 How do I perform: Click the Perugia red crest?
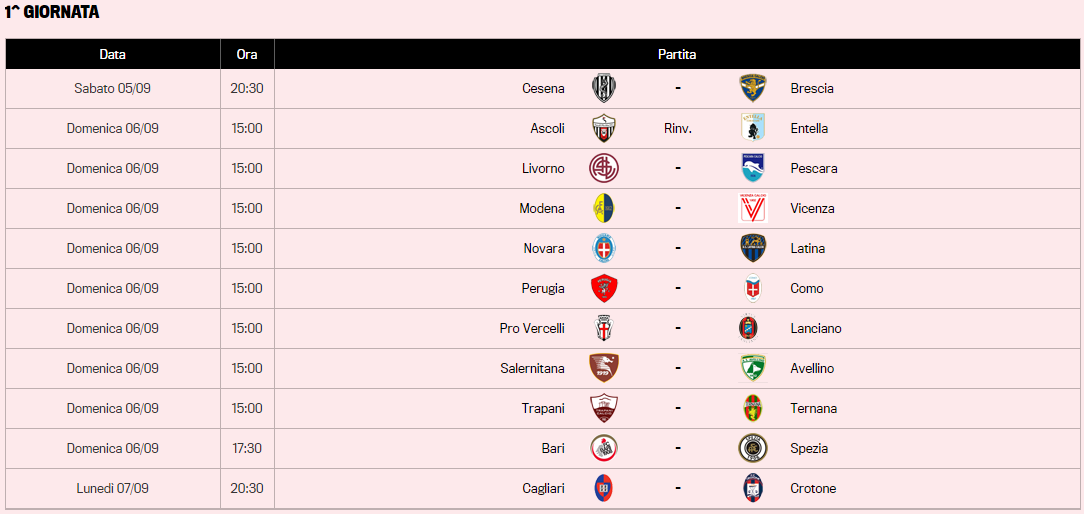click(x=604, y=288)
